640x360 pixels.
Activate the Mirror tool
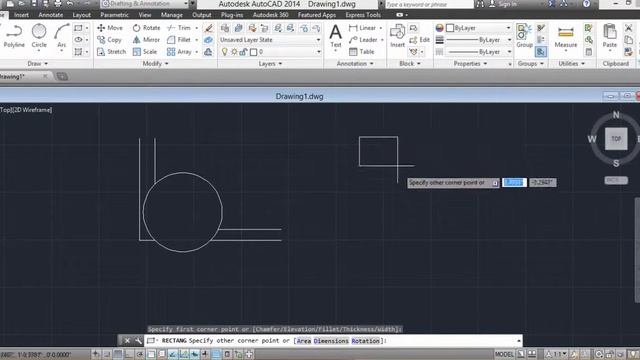[x=146, y=40]
